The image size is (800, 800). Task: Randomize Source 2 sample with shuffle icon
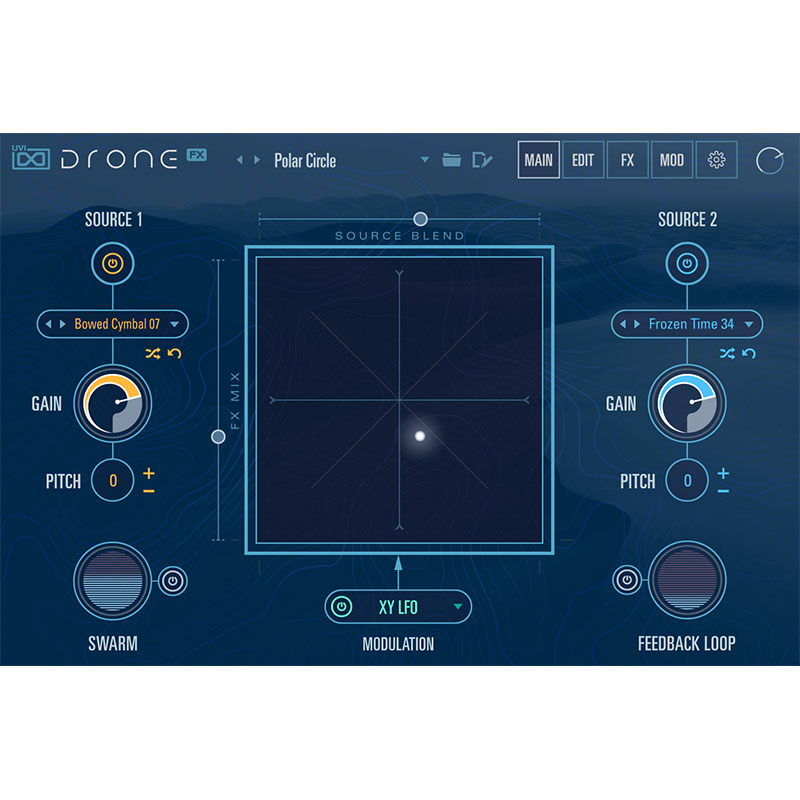click(x=727, y=353)
